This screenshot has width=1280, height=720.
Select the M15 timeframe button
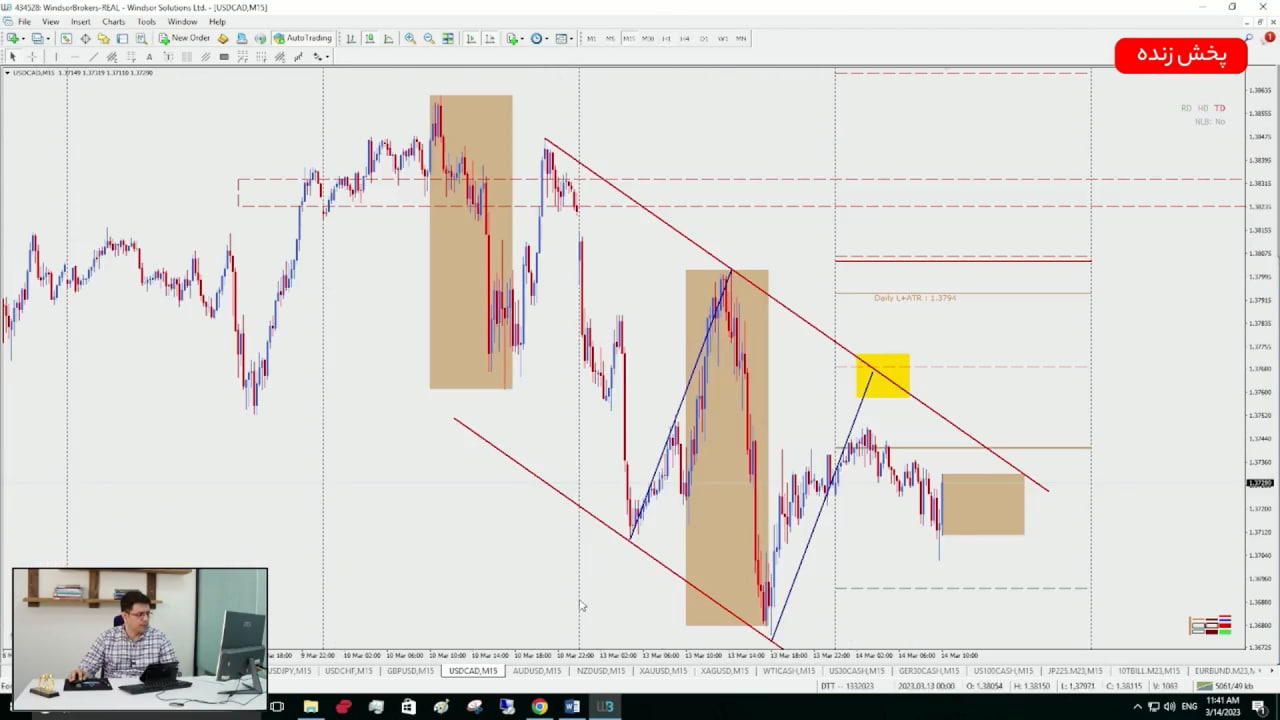tap(629, 38)
